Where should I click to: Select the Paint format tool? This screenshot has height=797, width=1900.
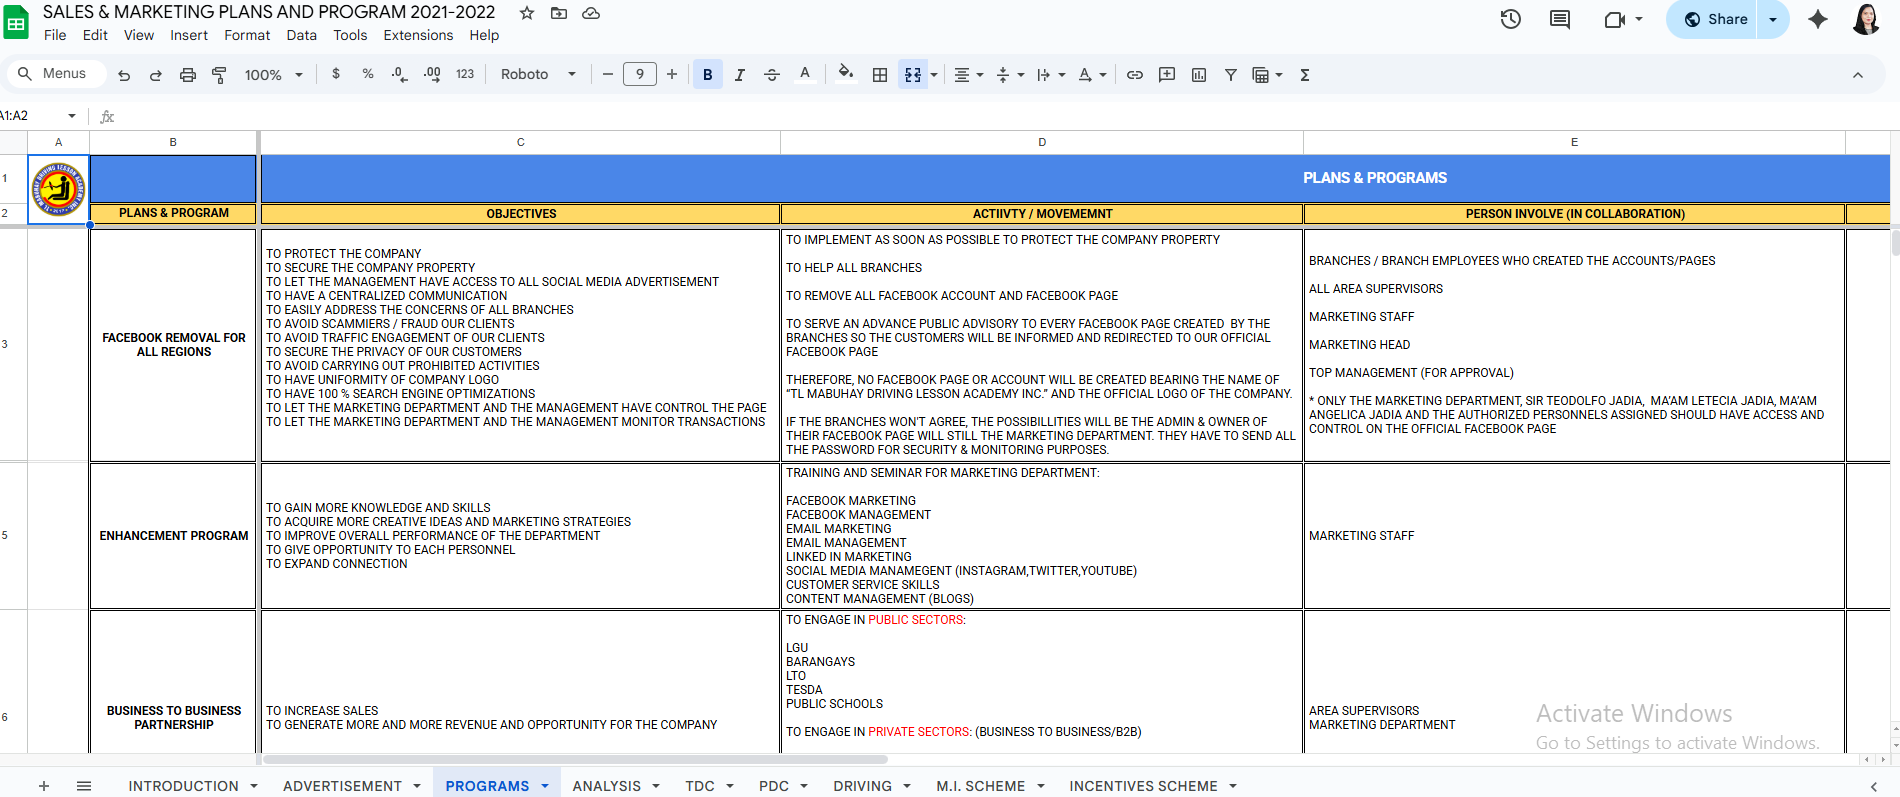[219, 75]
